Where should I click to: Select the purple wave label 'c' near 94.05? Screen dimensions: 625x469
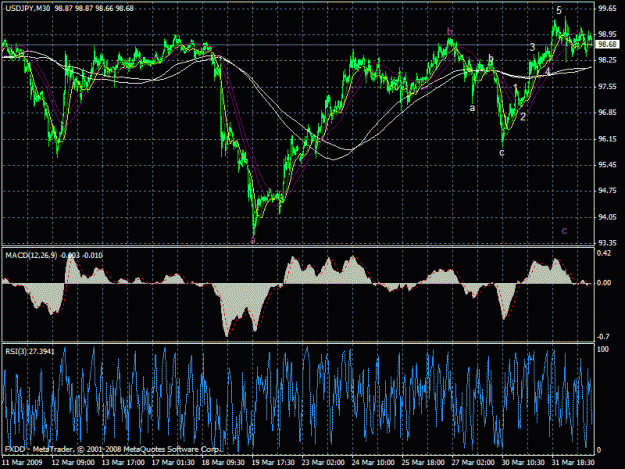[564, 231]
